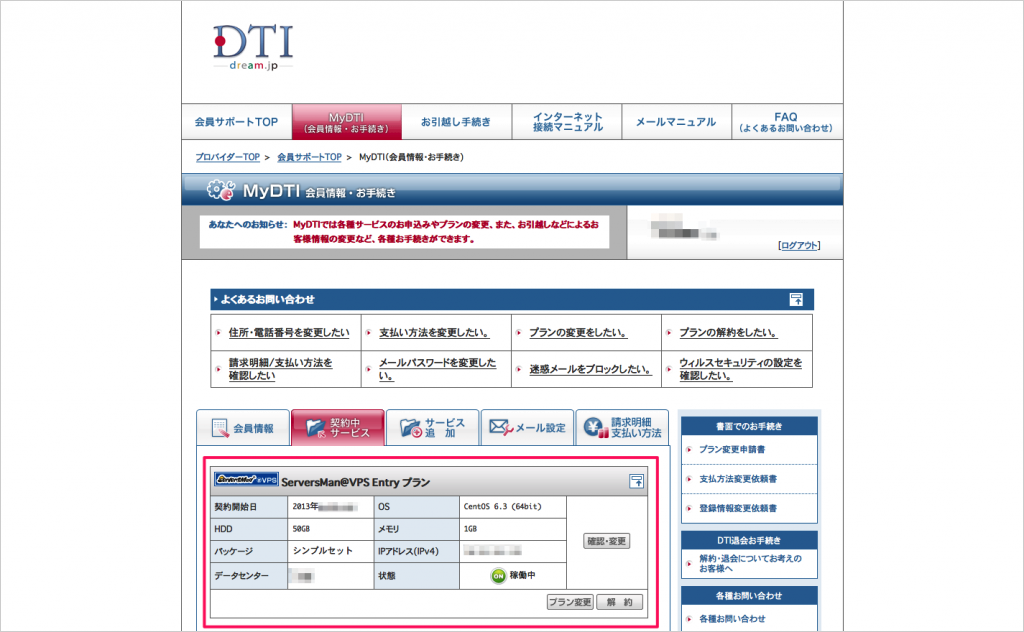Open プラン変更申請書 sidebar link
Viewport: 1024px width, 632px height.
point(732,450)
